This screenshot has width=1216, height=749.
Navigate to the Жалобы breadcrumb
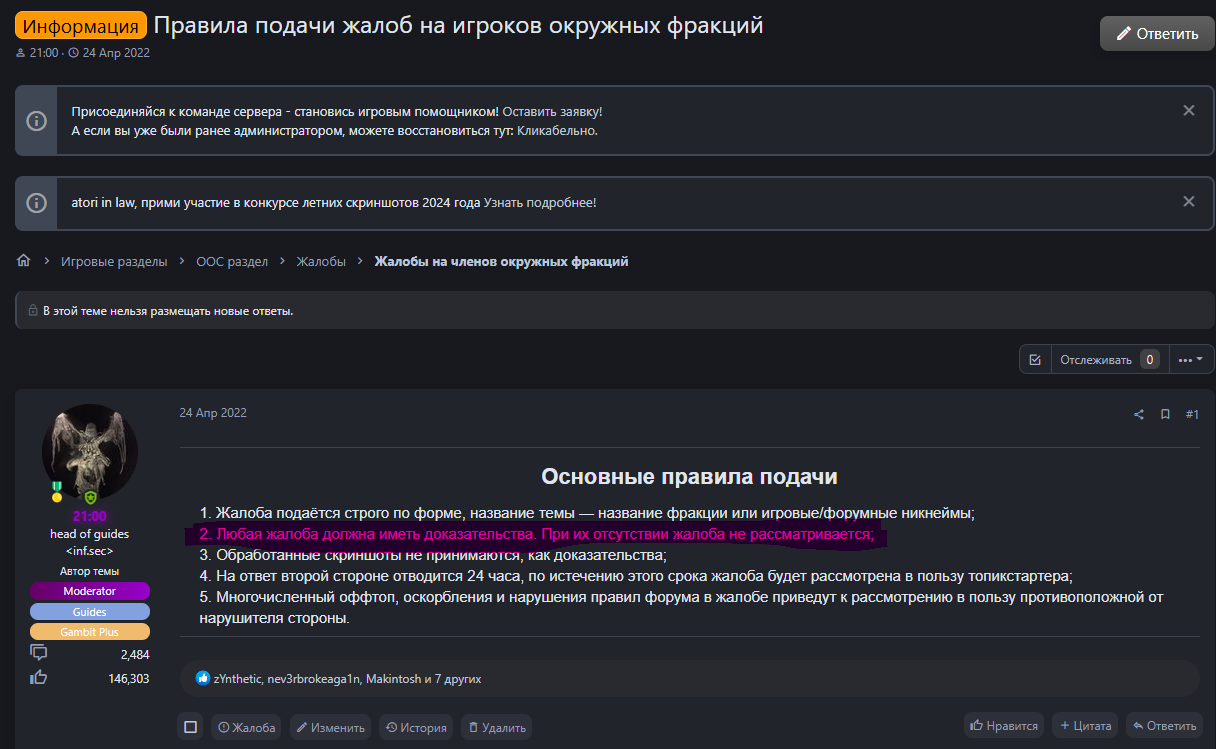pos(321,262)
